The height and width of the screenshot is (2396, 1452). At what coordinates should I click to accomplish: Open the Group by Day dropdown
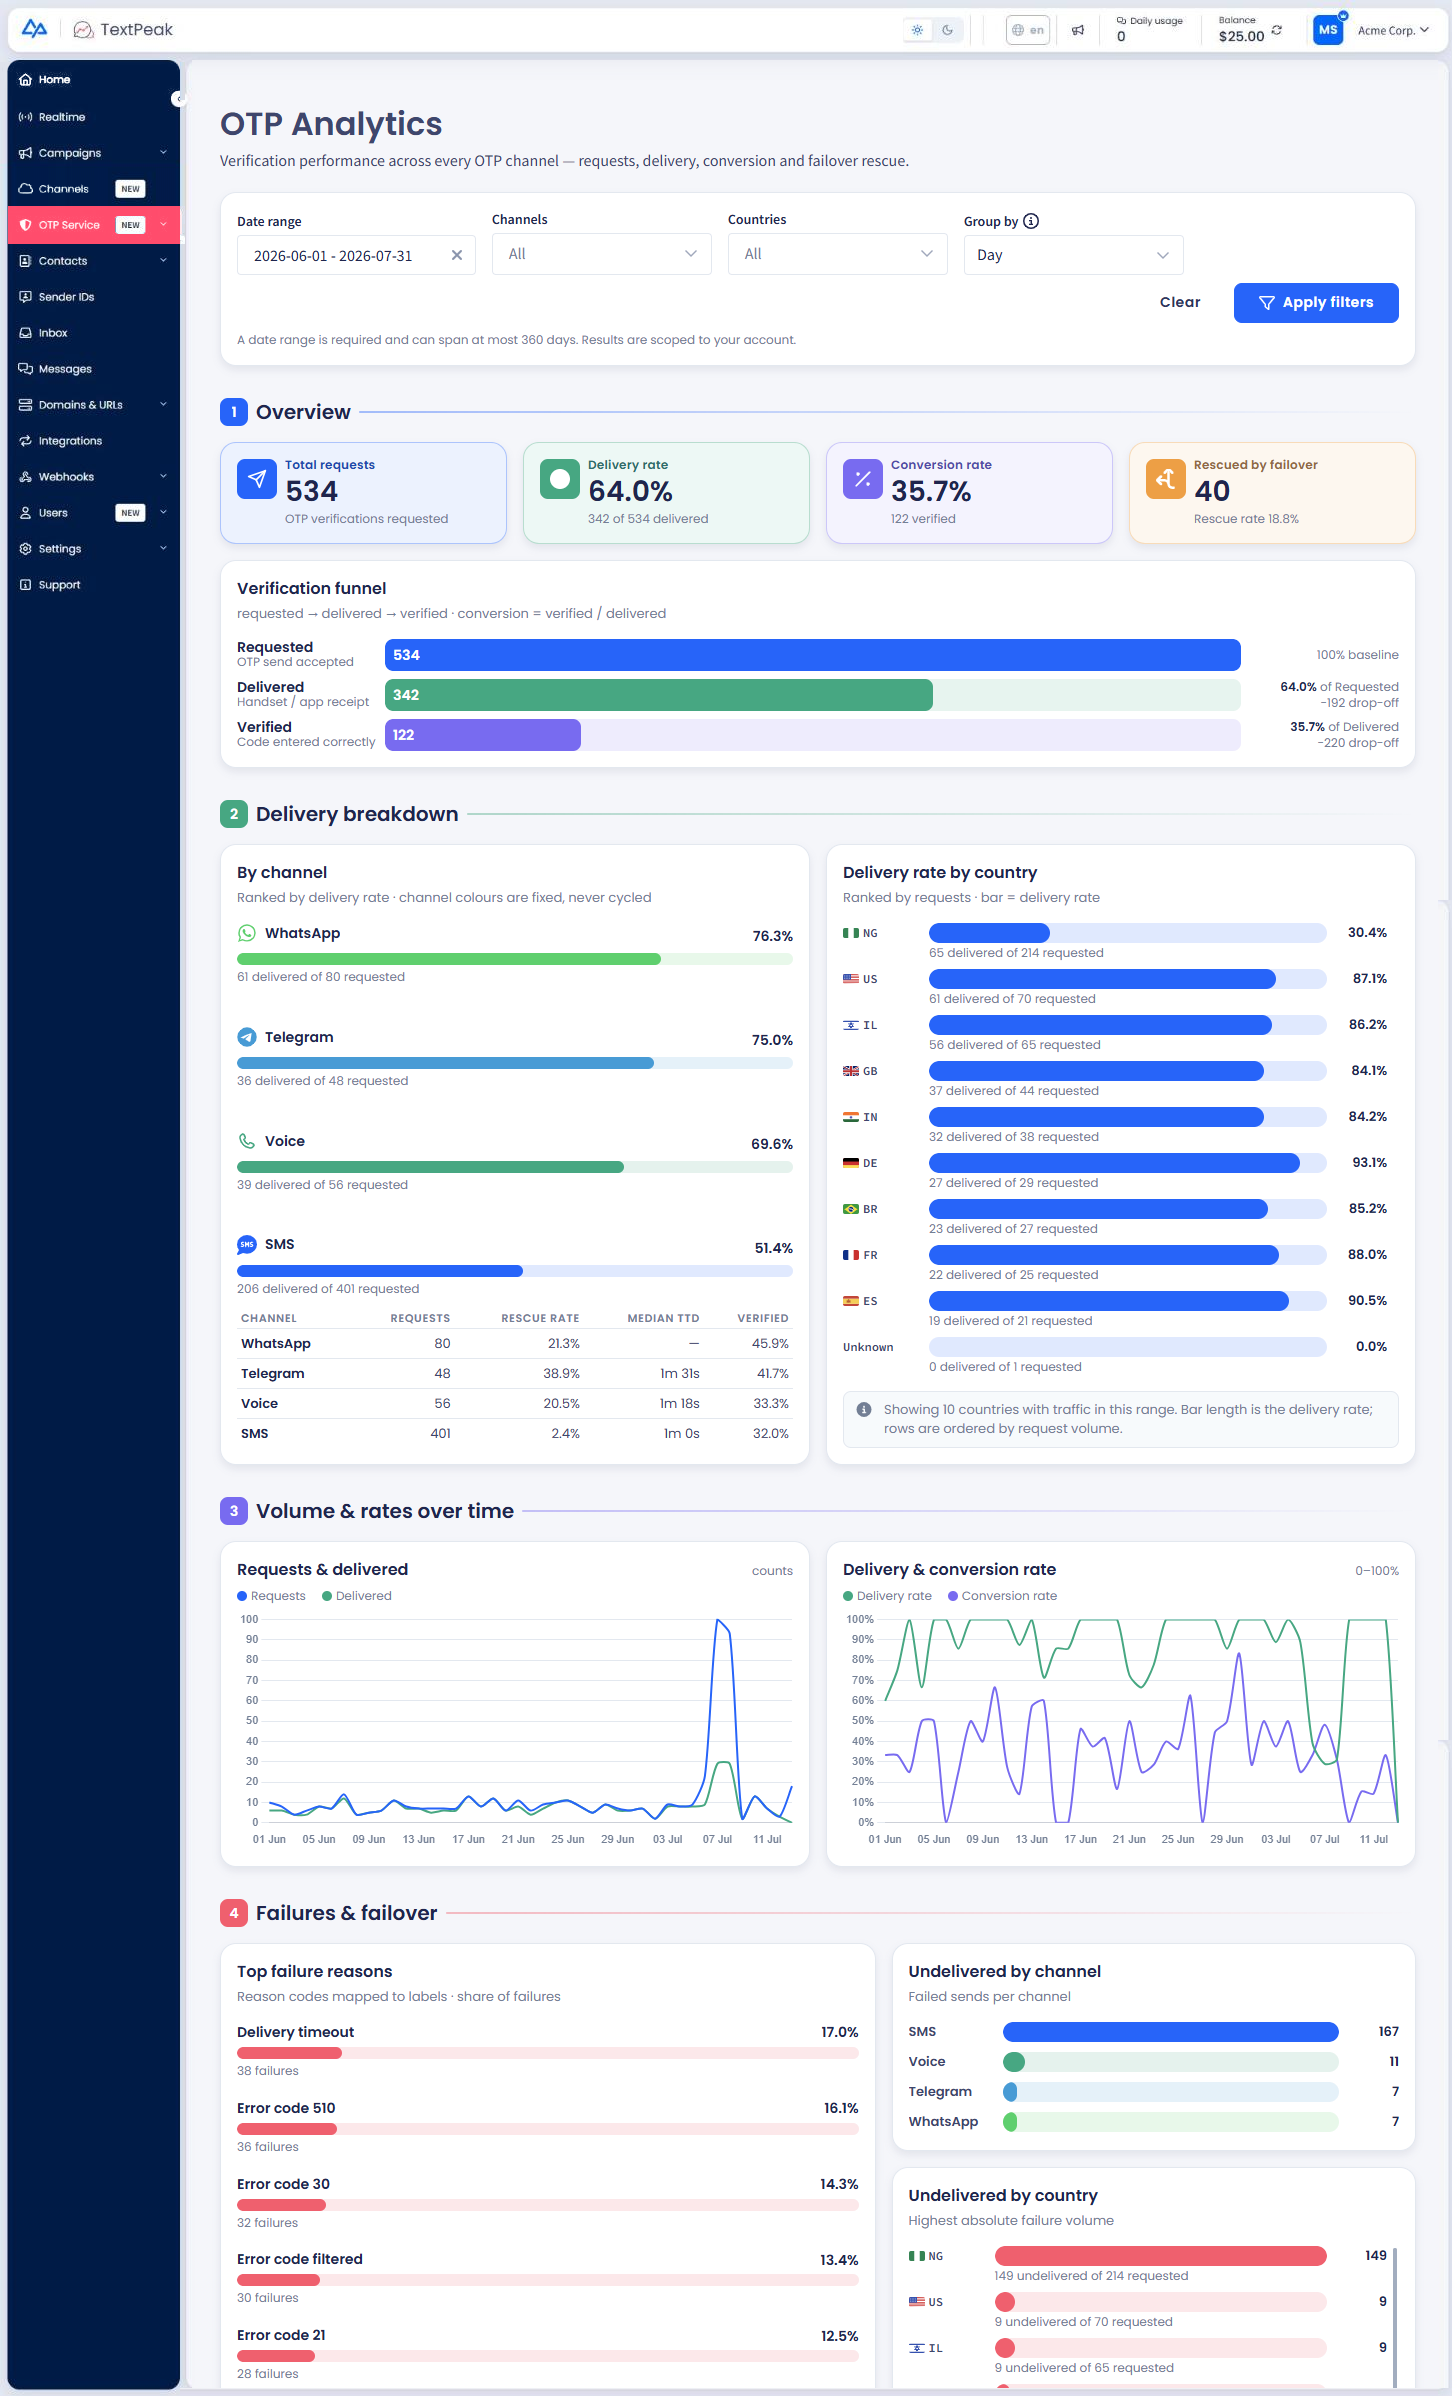(x=1074, y=255)
